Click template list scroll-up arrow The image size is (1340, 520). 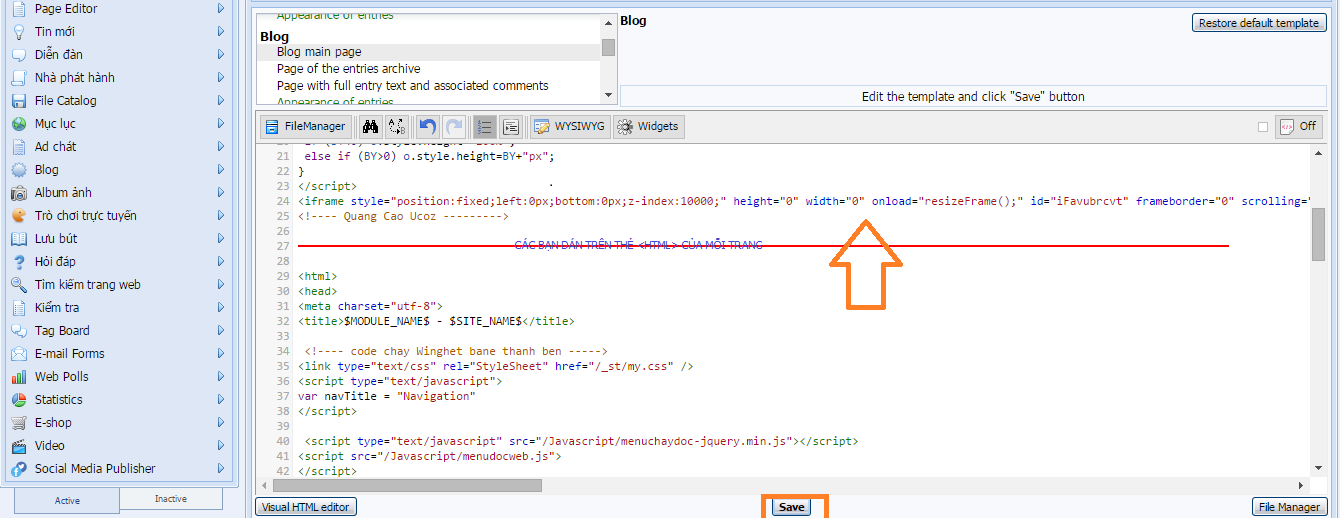[608, 21]
